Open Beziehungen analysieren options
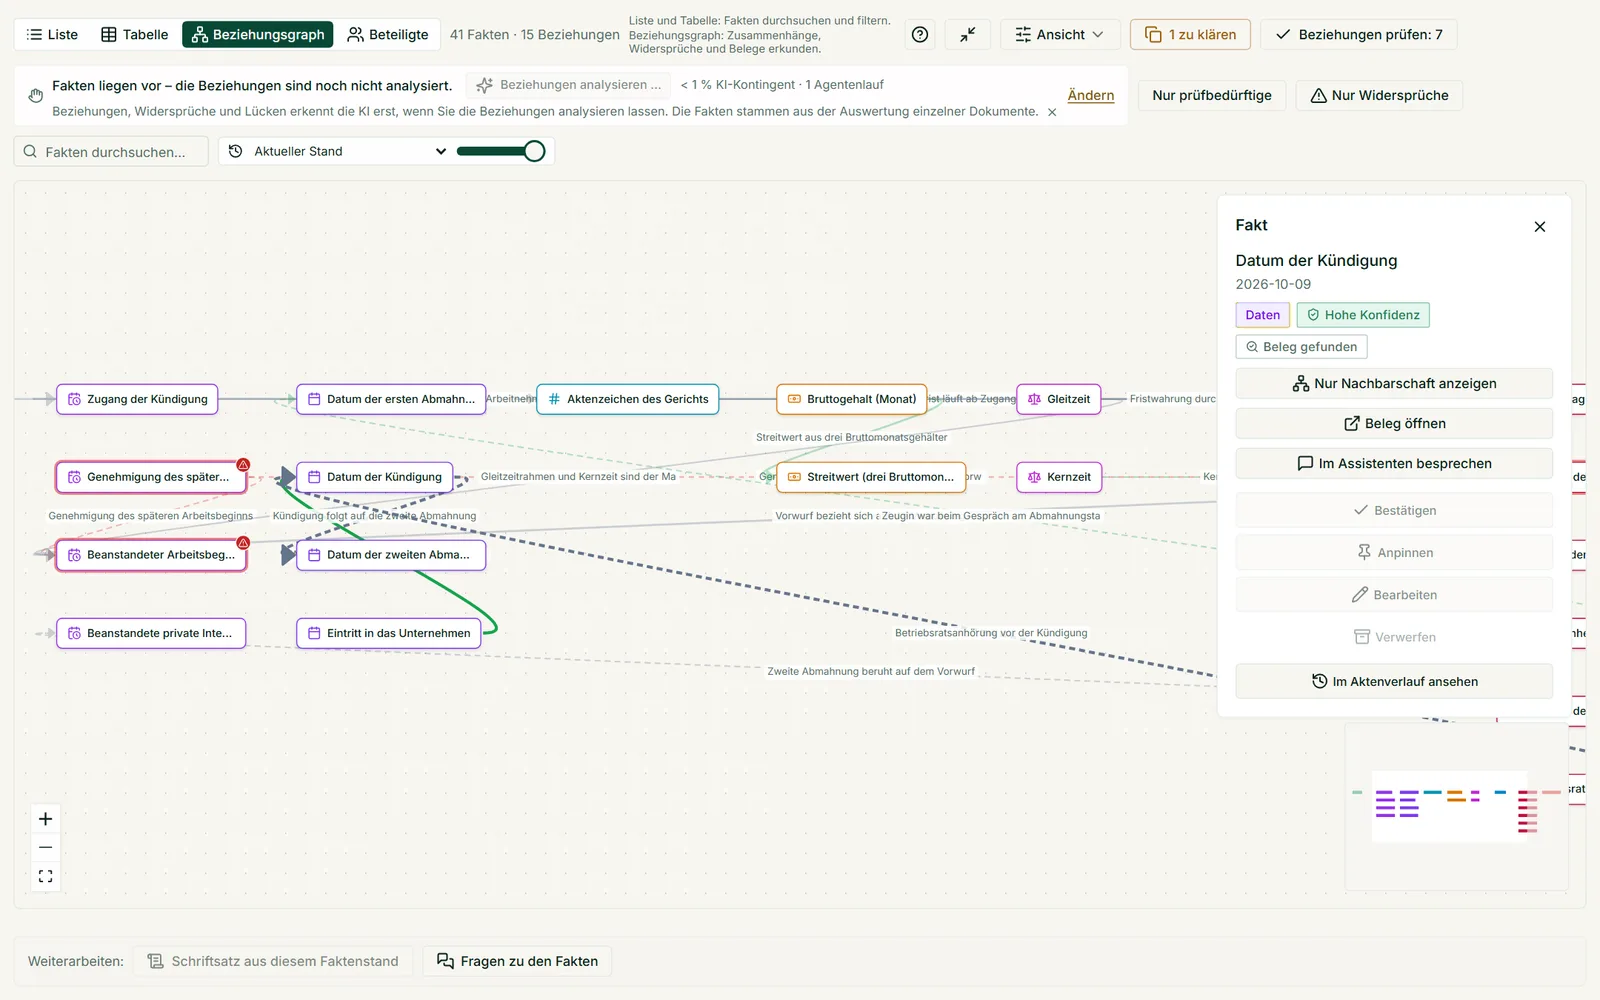Screen dimensions: 1600x1000 [569, 85]
